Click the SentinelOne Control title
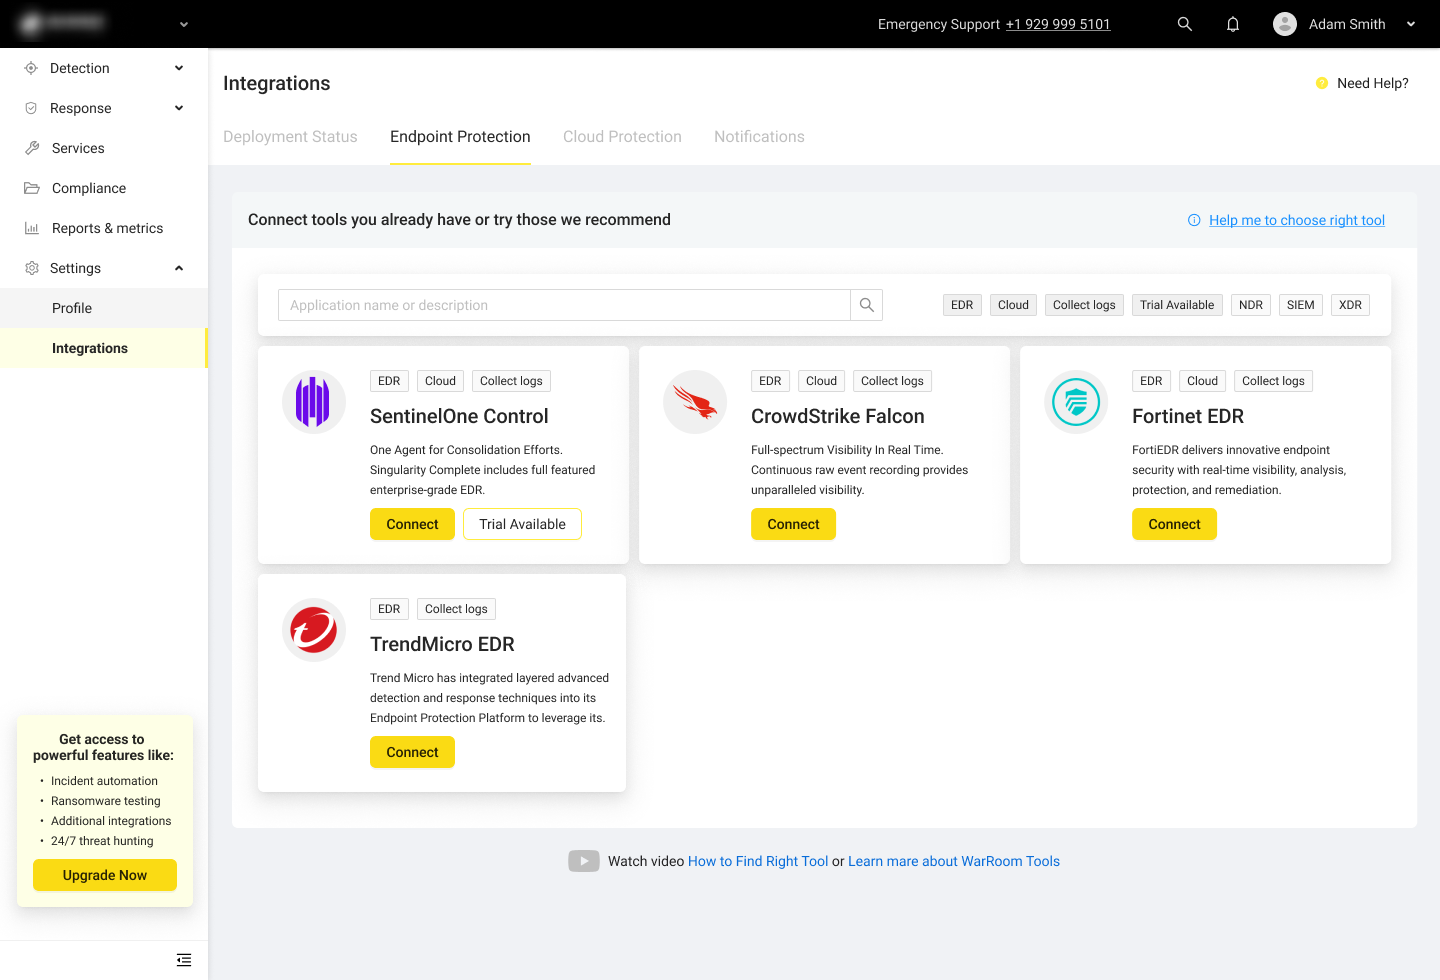1440x980 pixels. pyautogui.click(x=459, y=416)
